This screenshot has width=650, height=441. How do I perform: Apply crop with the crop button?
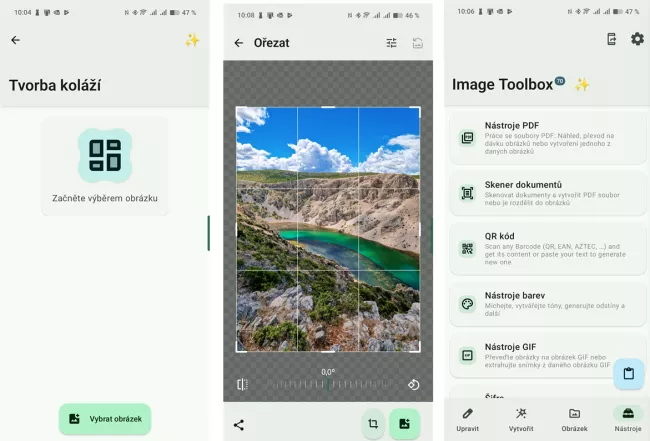point(373,423)
